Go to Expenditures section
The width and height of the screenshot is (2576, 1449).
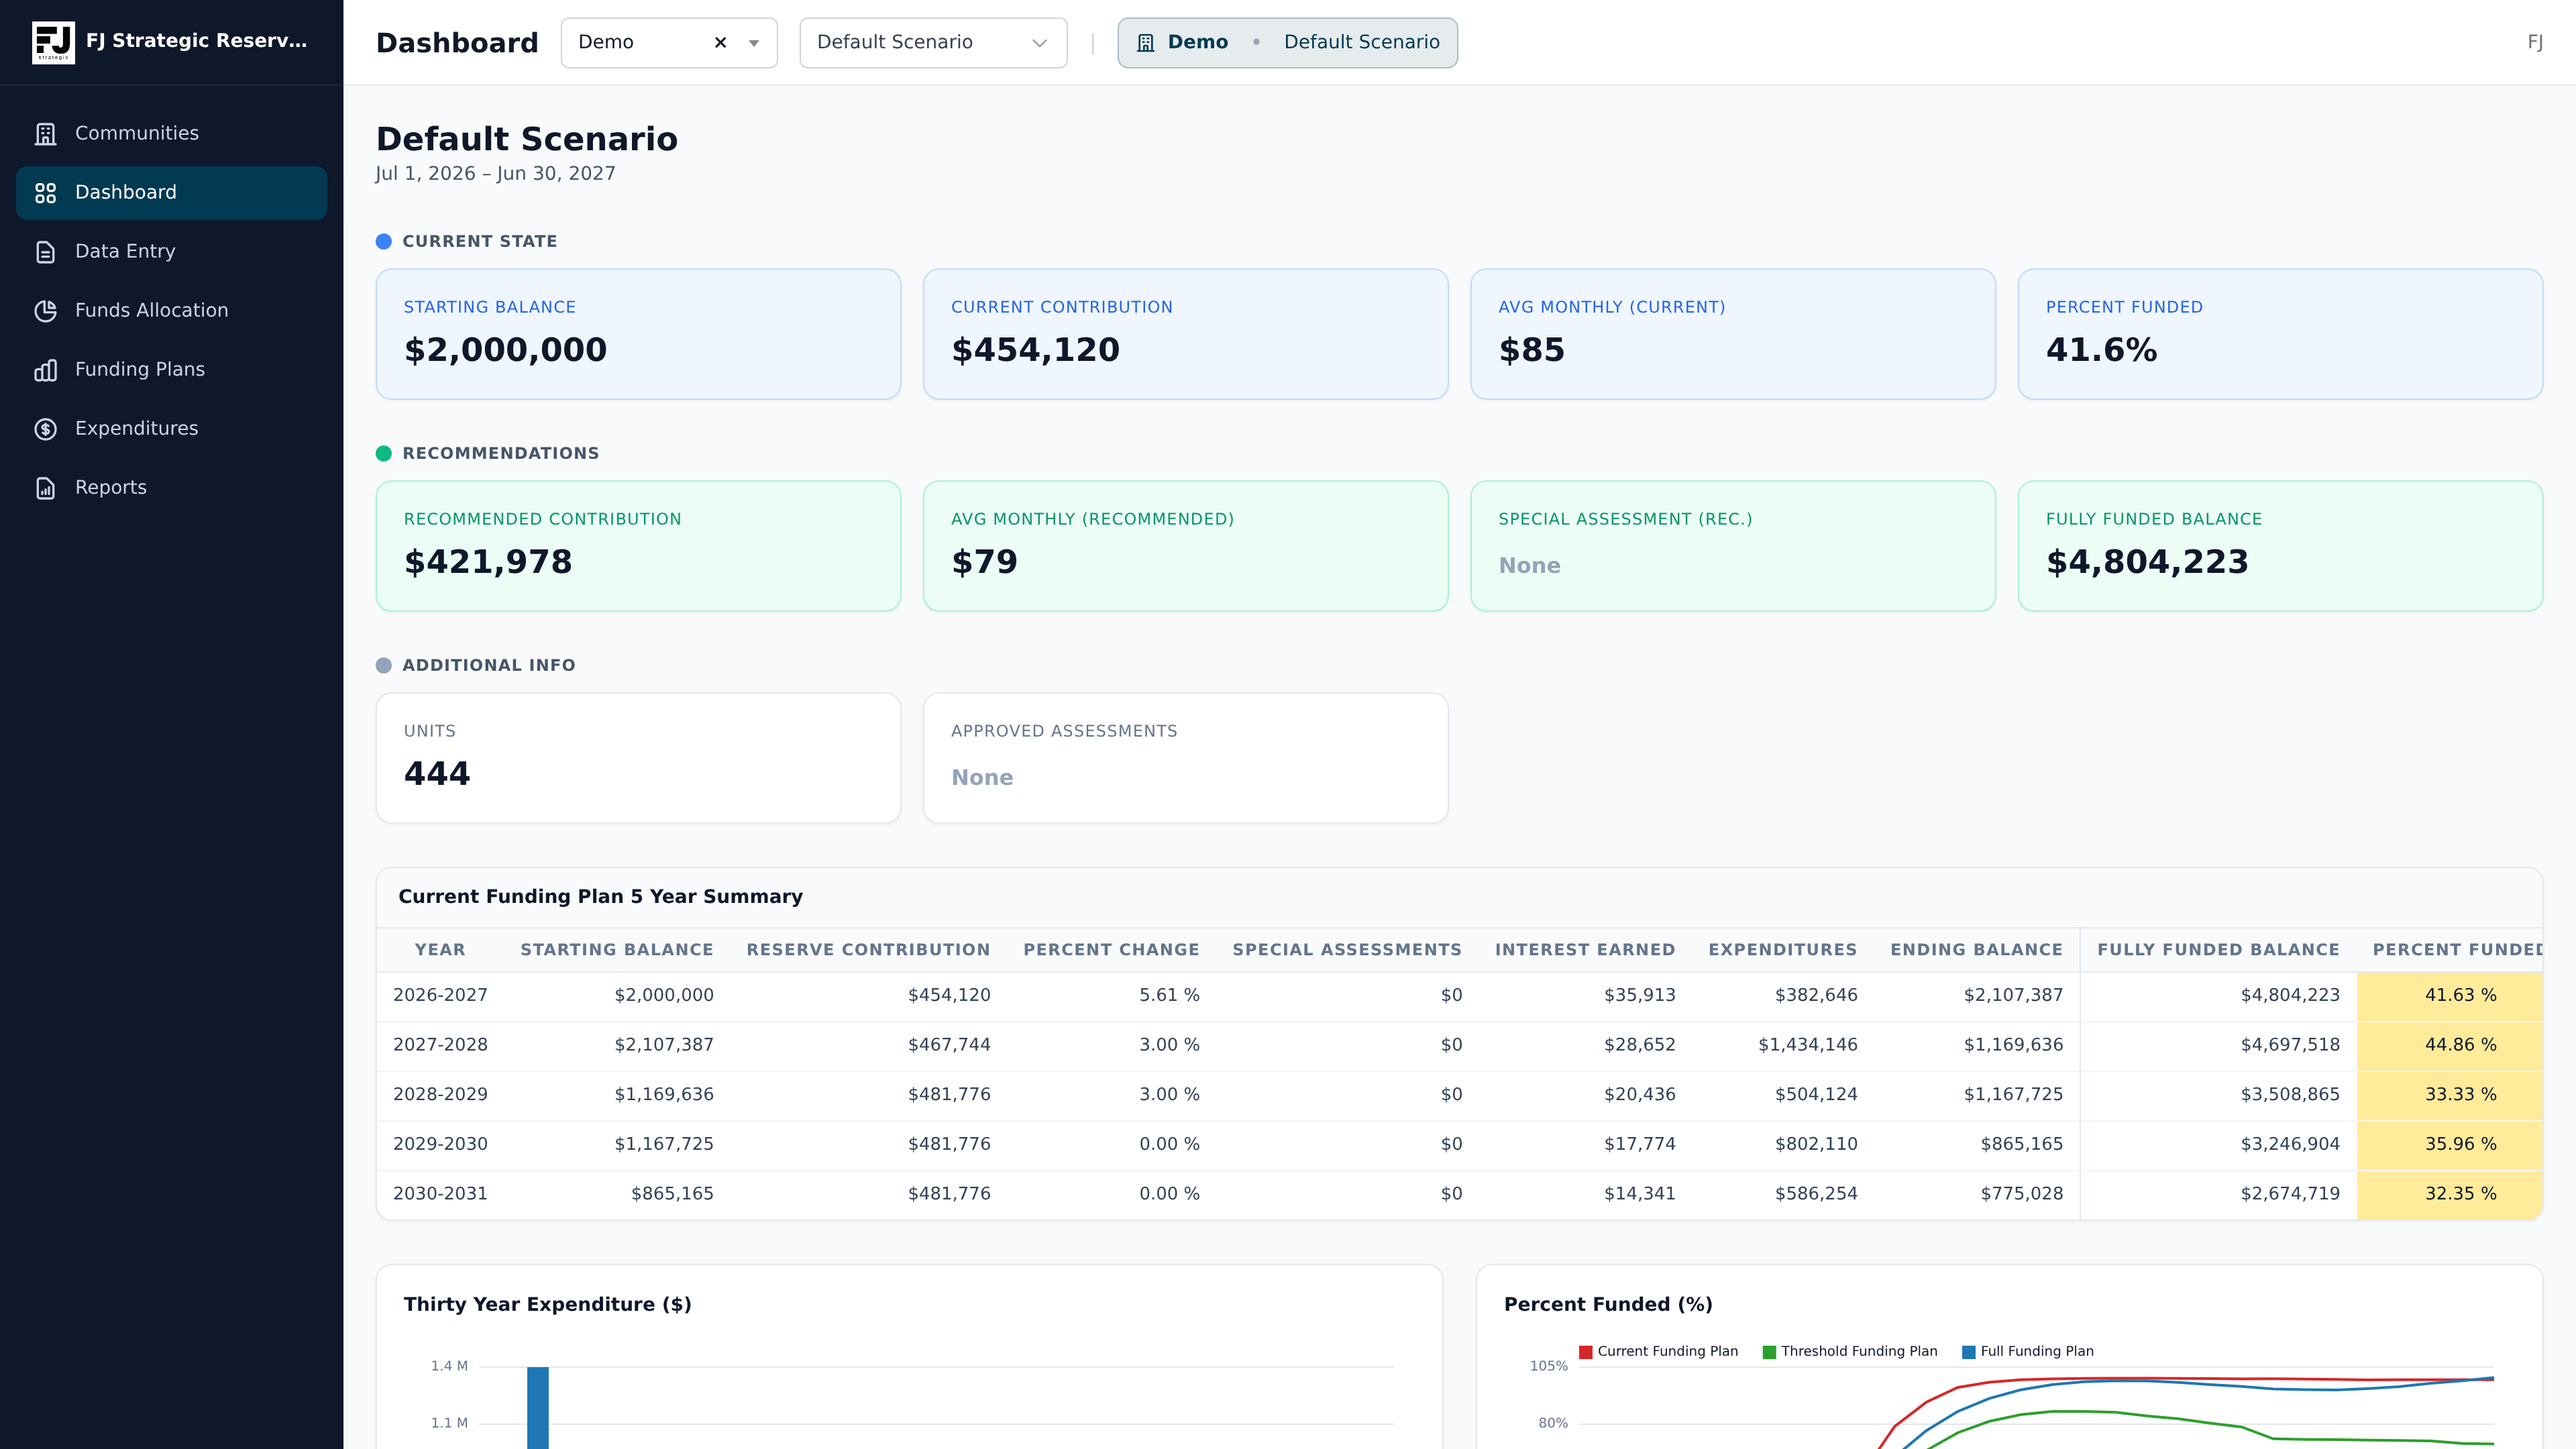[171, 429]
